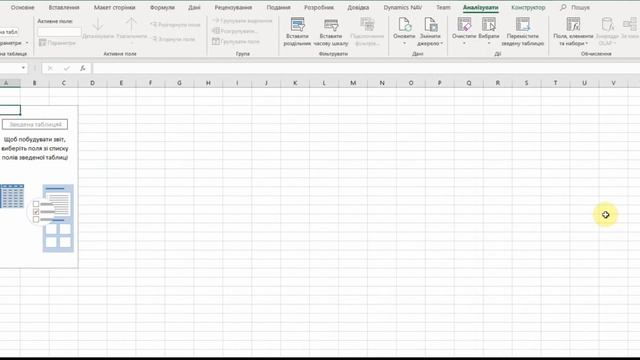Open the Розробник tab
This screenshot has height=360, width=640.
click(319, 7)
